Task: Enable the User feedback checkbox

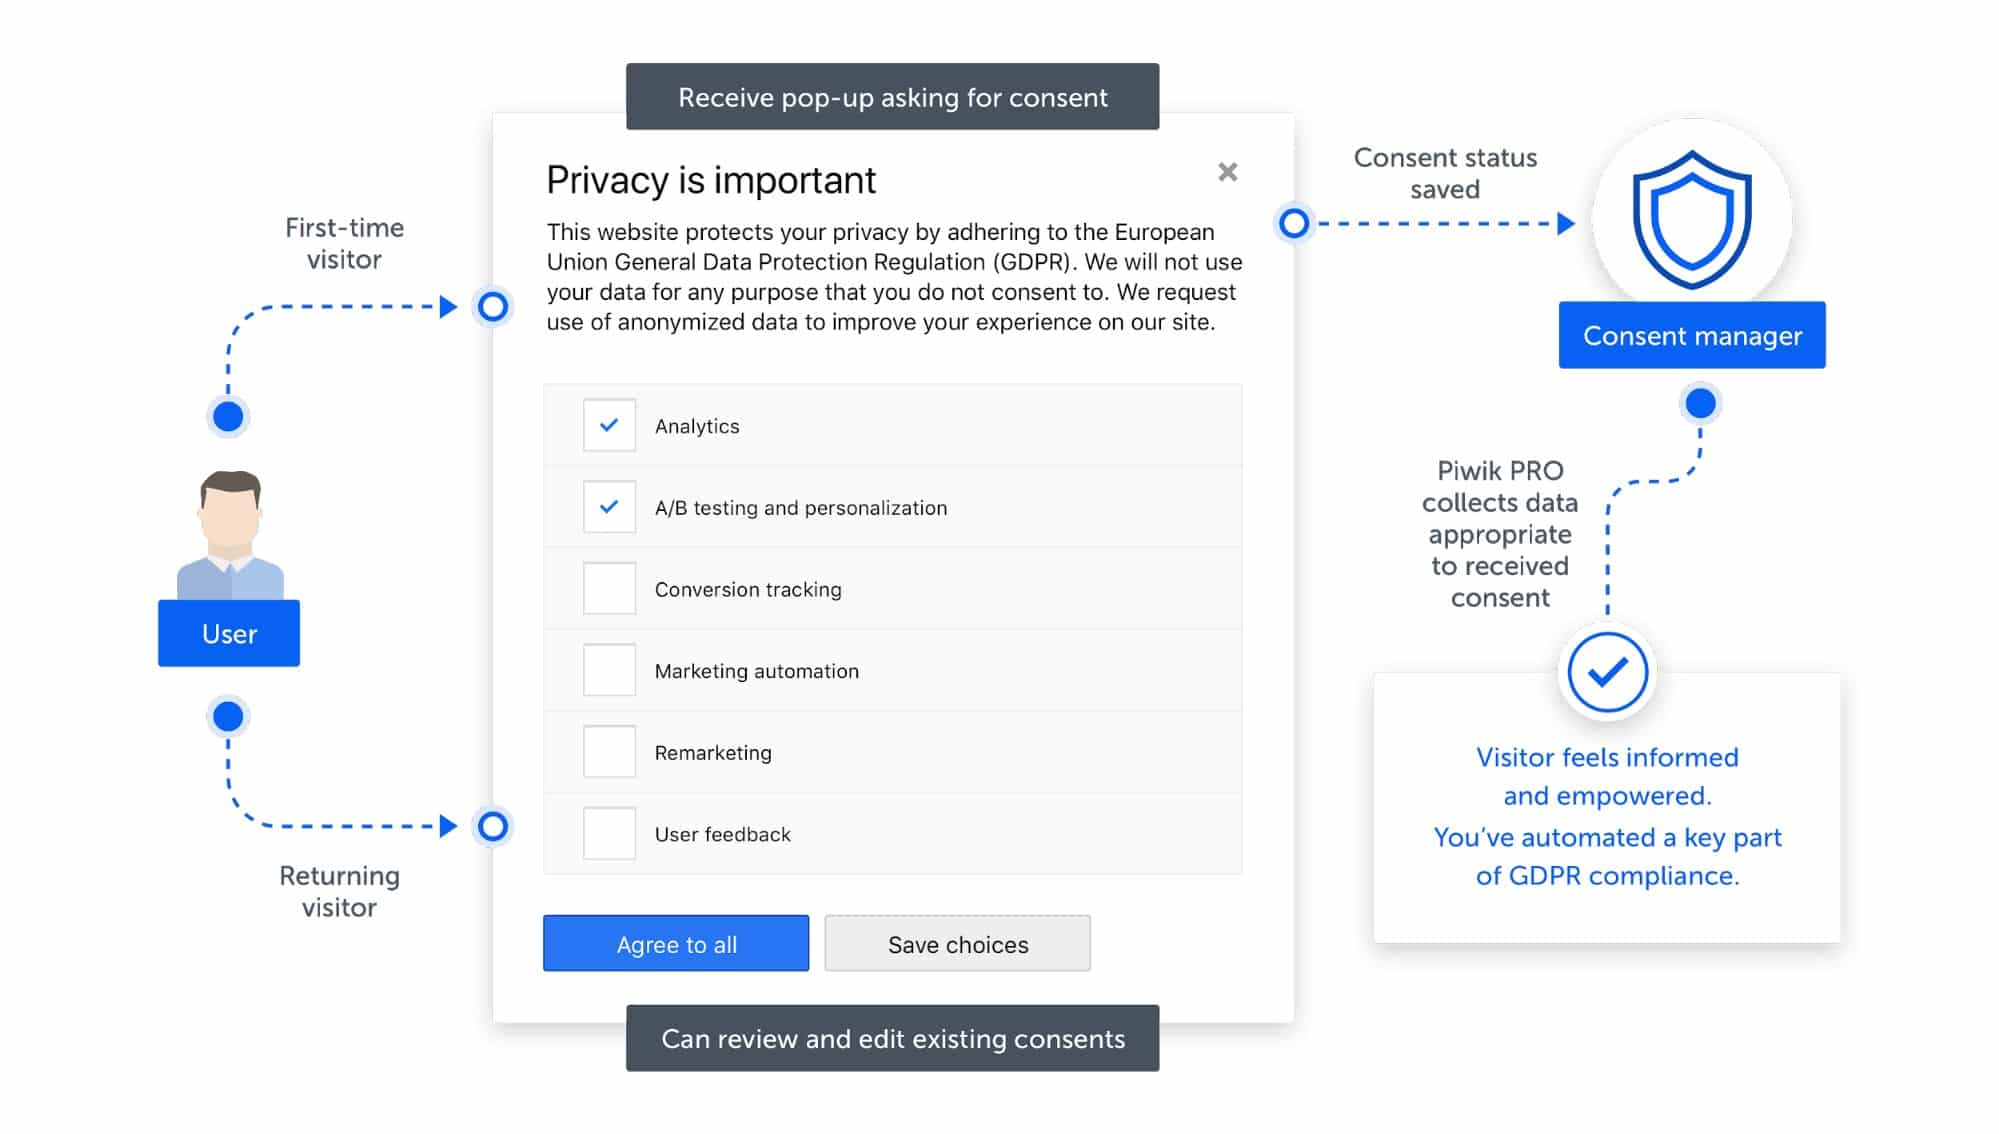Action: pos(609,833)
